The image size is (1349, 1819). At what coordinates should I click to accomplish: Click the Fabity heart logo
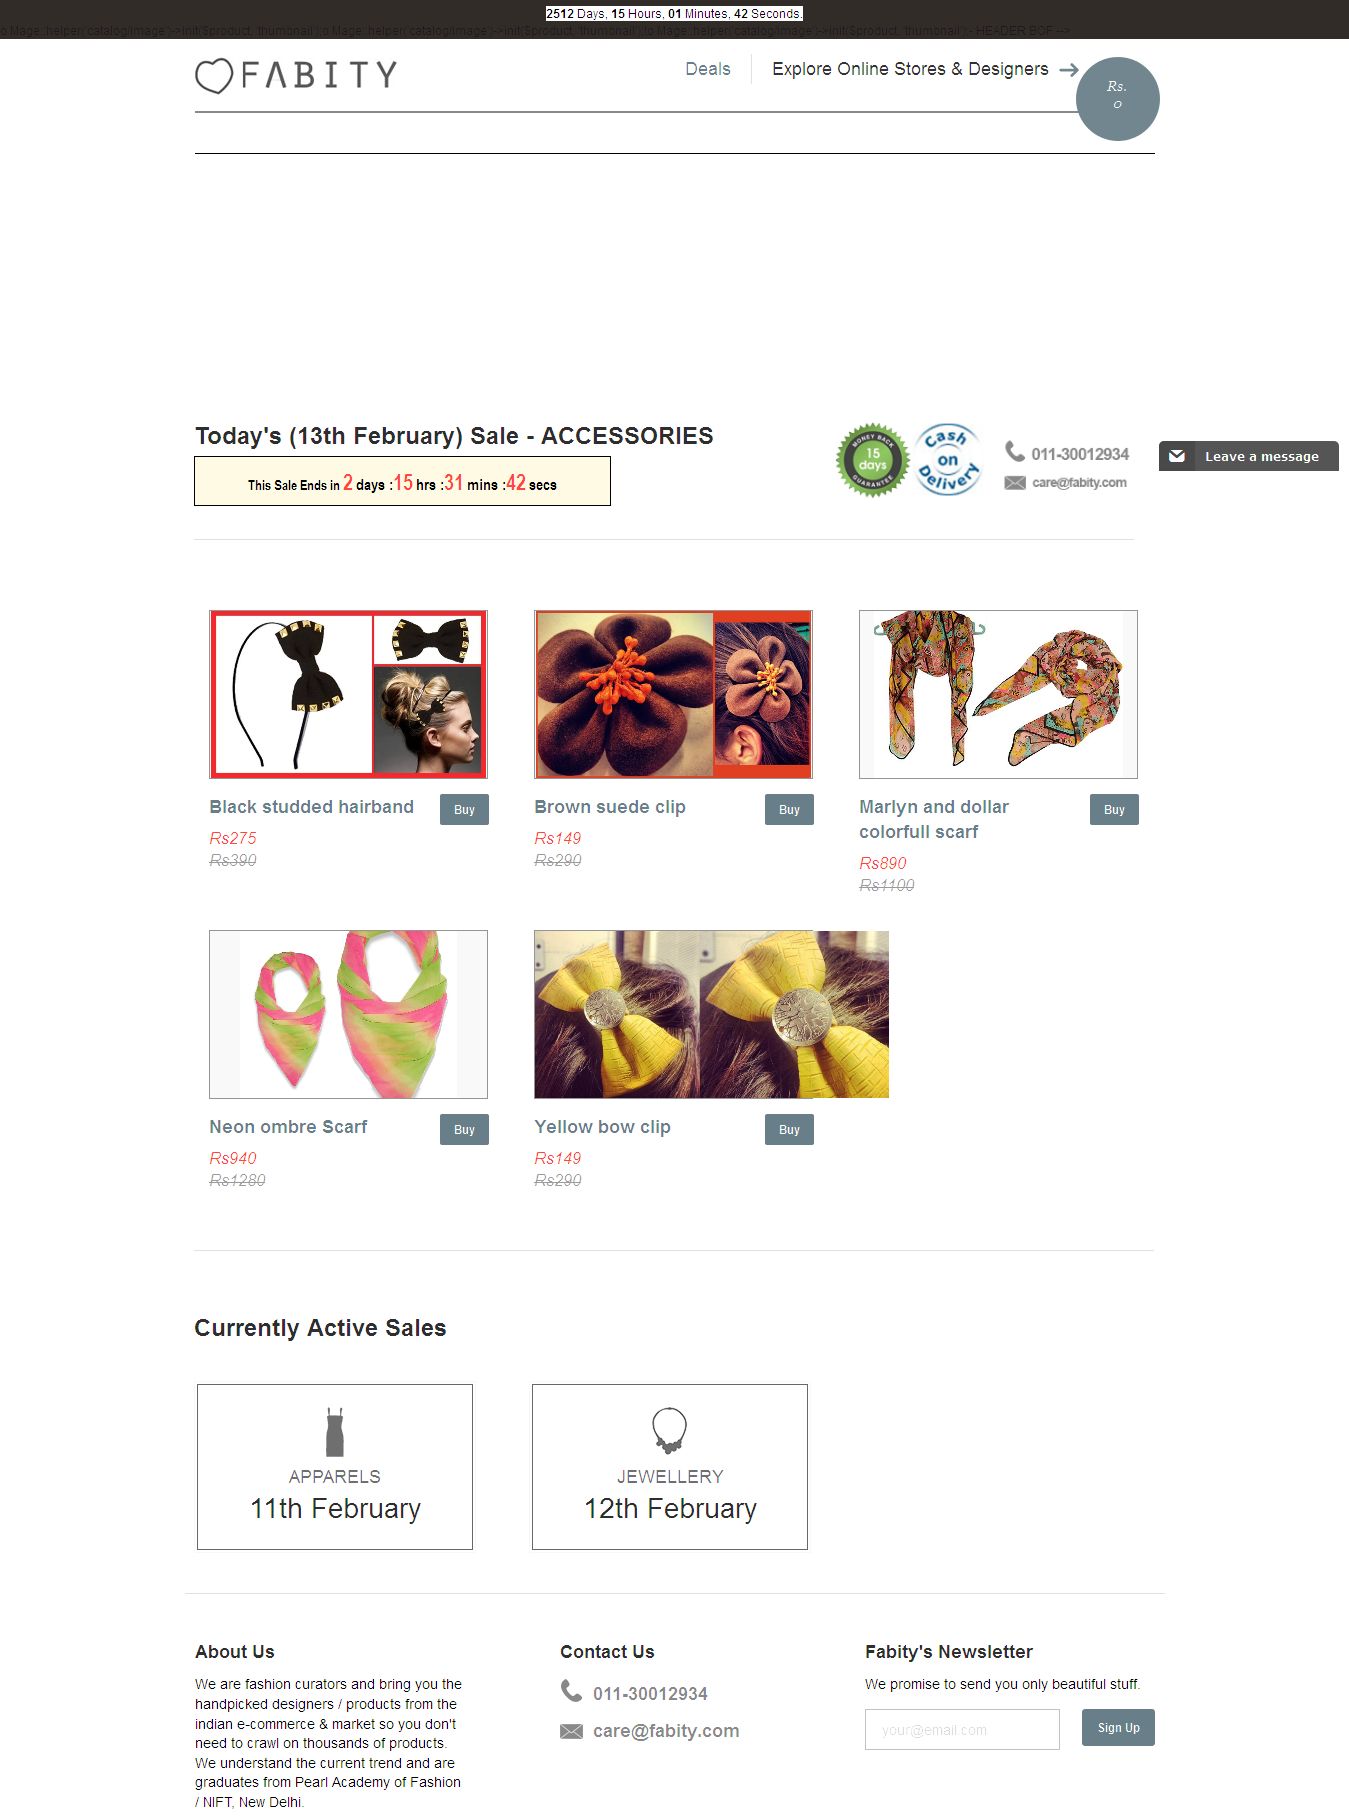pos(296,75)
